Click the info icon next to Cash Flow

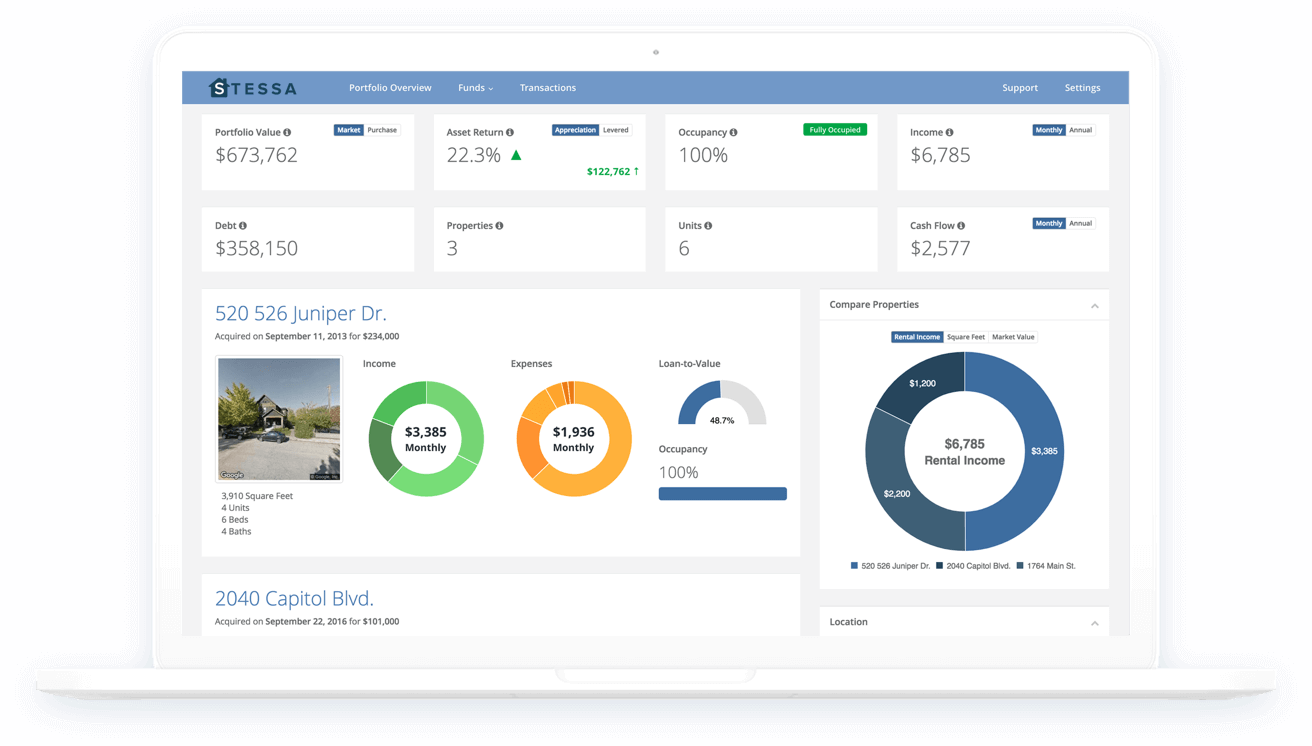[x=961, y=226]
